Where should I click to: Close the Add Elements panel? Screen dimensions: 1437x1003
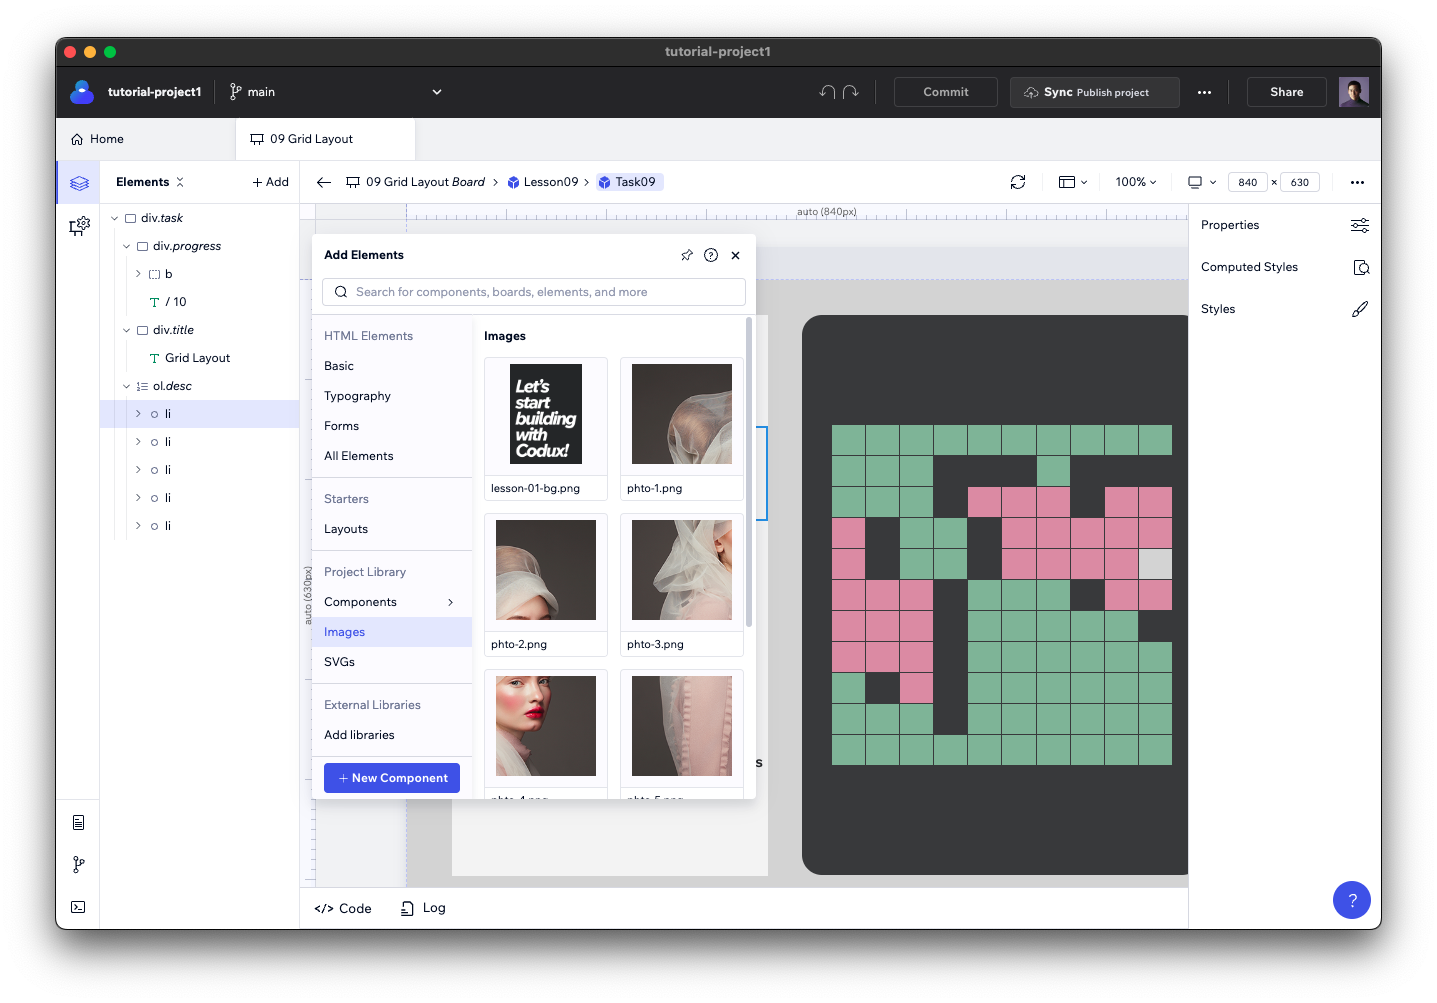click(736, 255)
